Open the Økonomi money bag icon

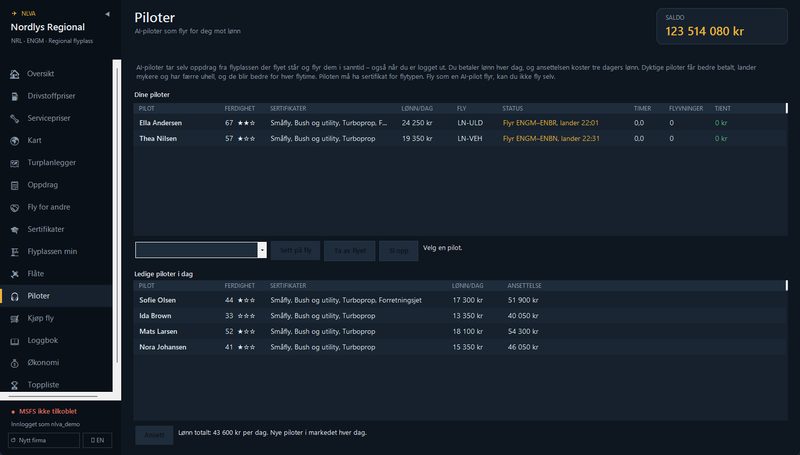pyautogui.click(x=15, y=363)
